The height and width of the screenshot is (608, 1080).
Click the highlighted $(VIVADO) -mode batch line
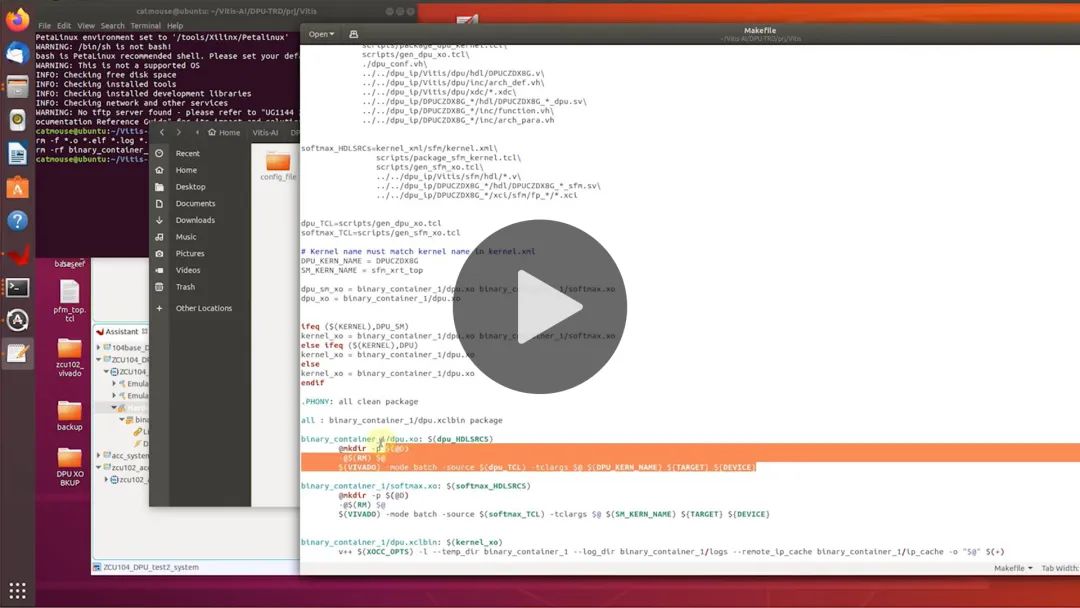coord(547,467)
